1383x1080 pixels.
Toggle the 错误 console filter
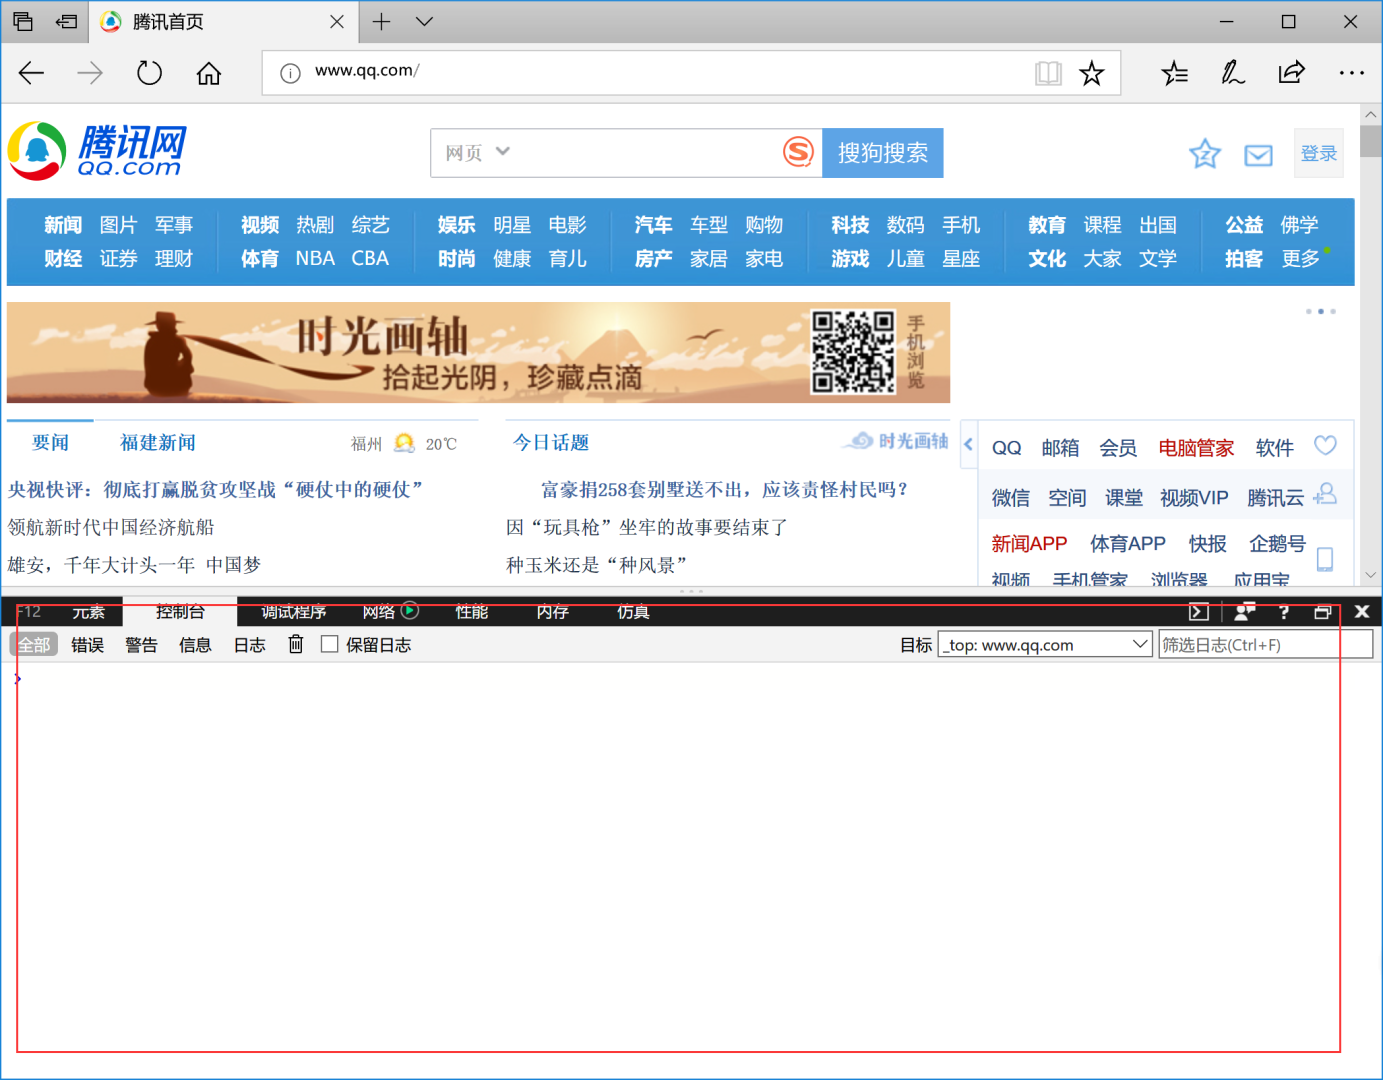pyautogui.click(x=88, y=645)
